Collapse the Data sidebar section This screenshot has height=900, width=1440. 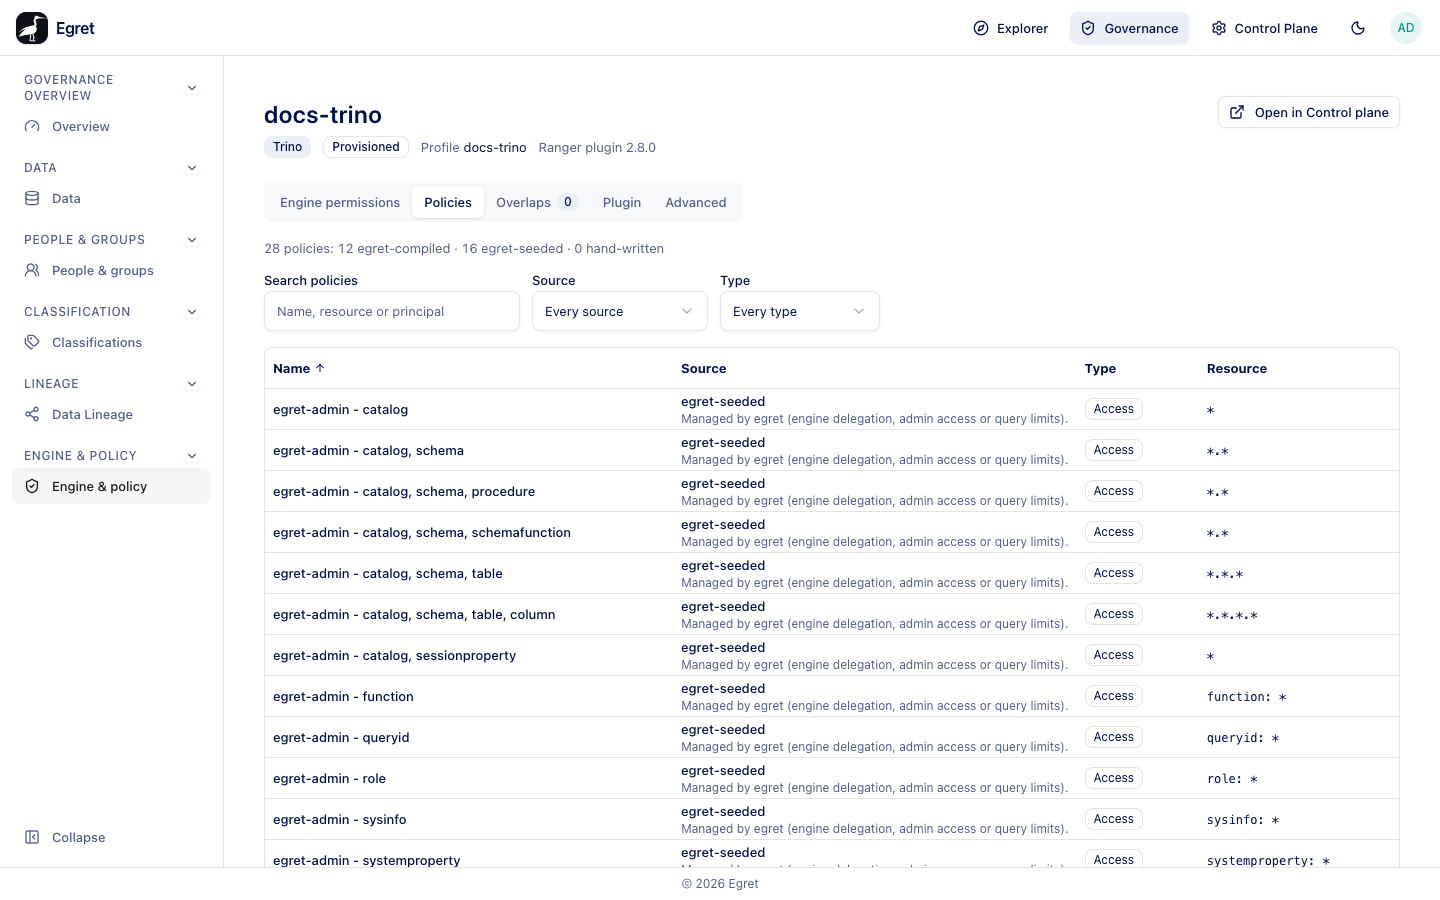pyautogui.click(x=192, y=168)
